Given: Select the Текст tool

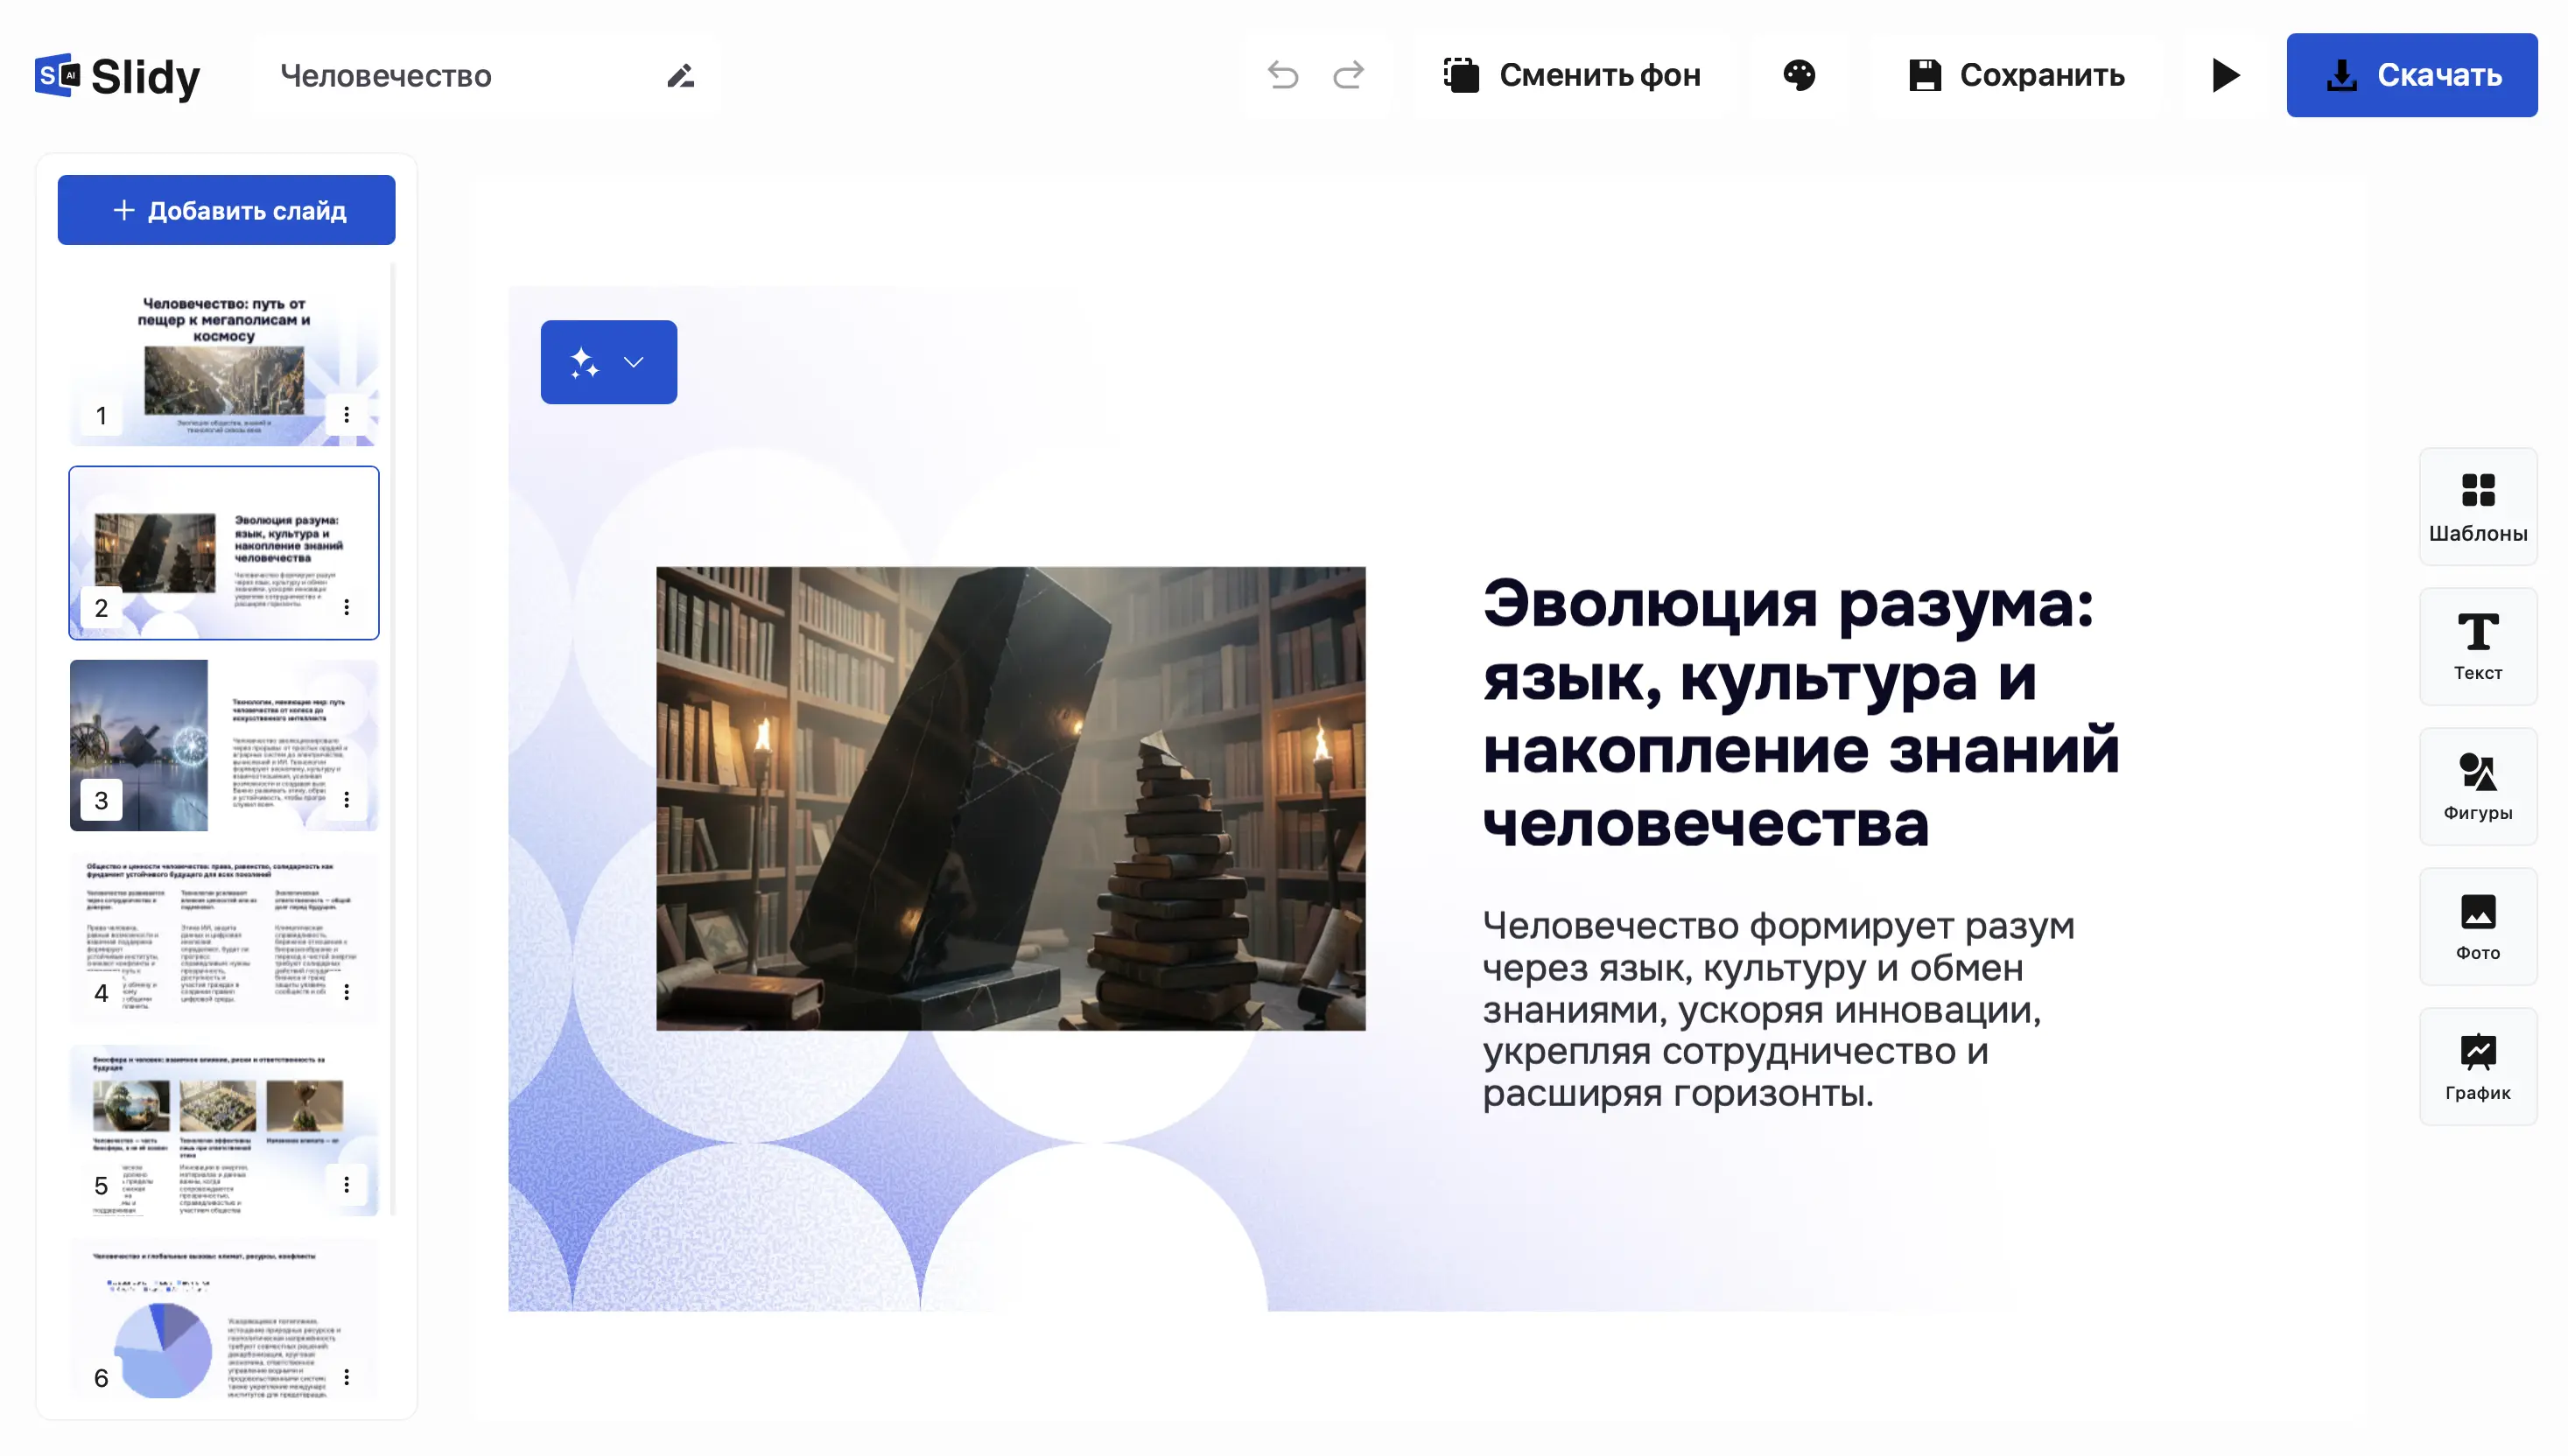Looking at the screenshot, I should (2478, 647).
